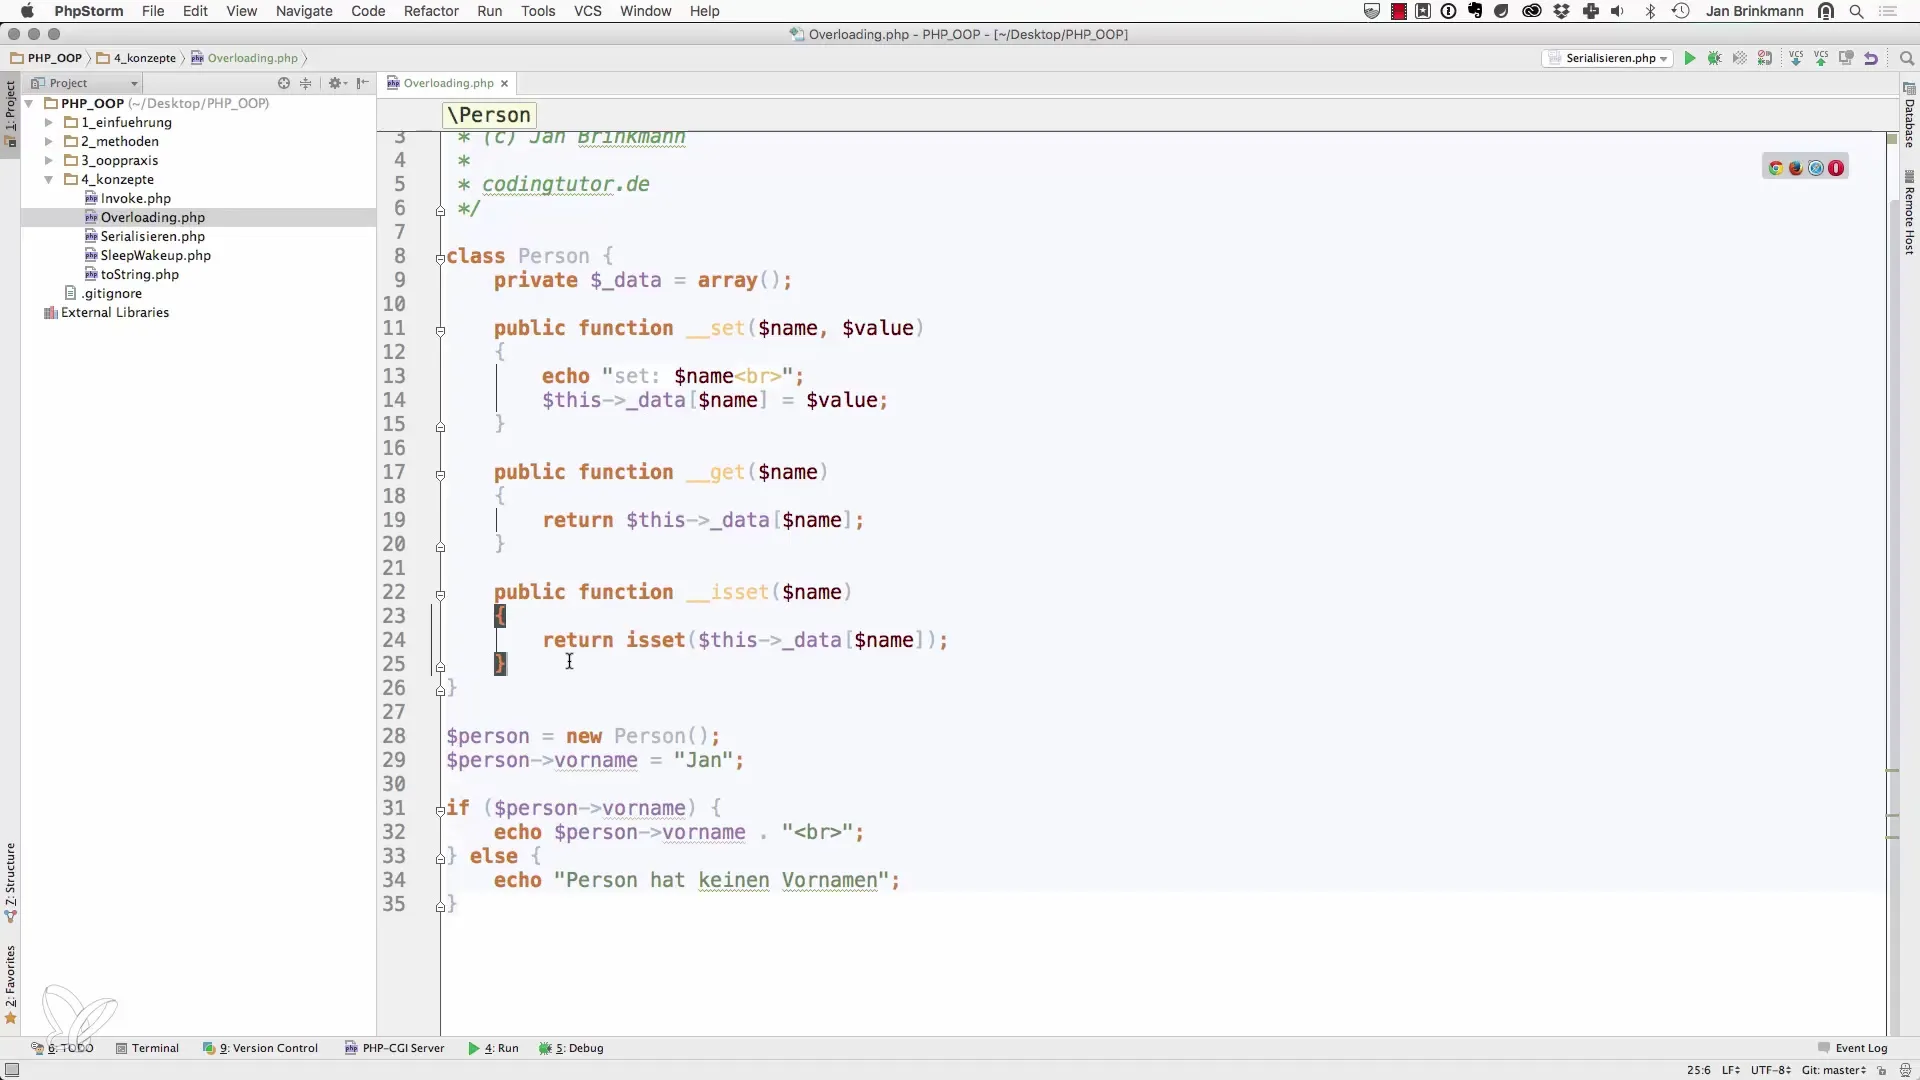The width and height of the screenshot is (1920, 1080).
Task: Start debugging with the green bug icon
Action: tap(1715, 58)
